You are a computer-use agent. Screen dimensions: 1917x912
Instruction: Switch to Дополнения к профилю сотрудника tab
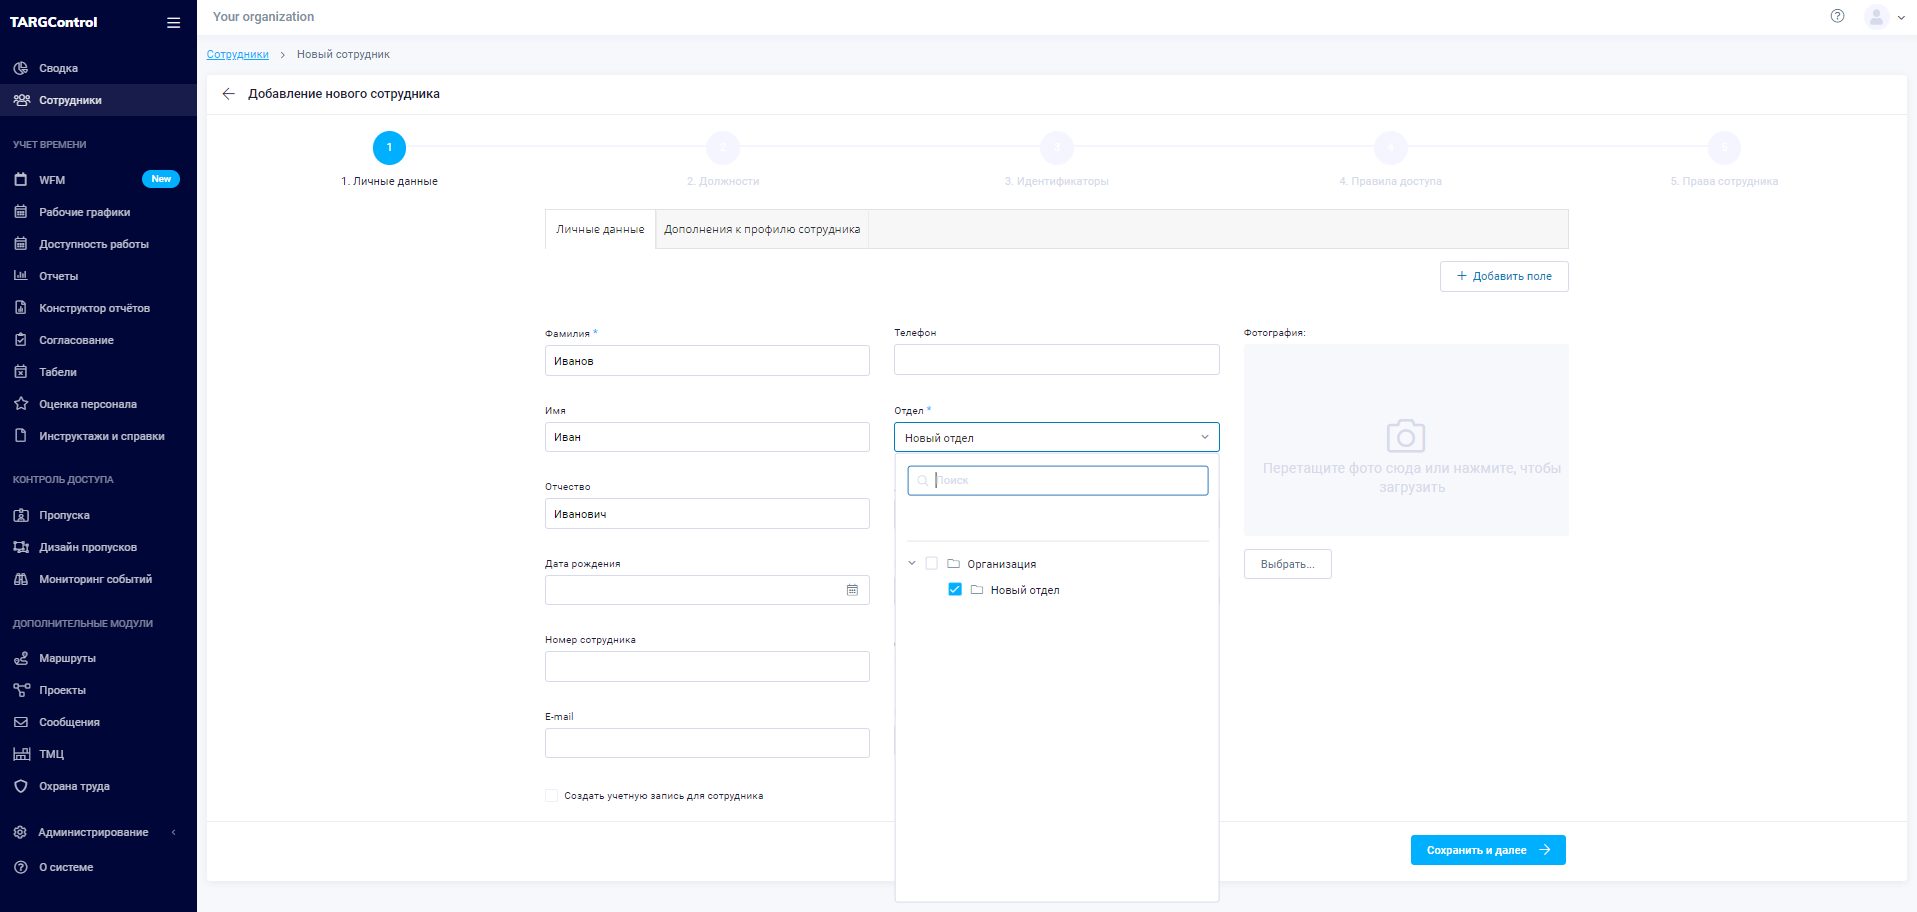(762, 229)
